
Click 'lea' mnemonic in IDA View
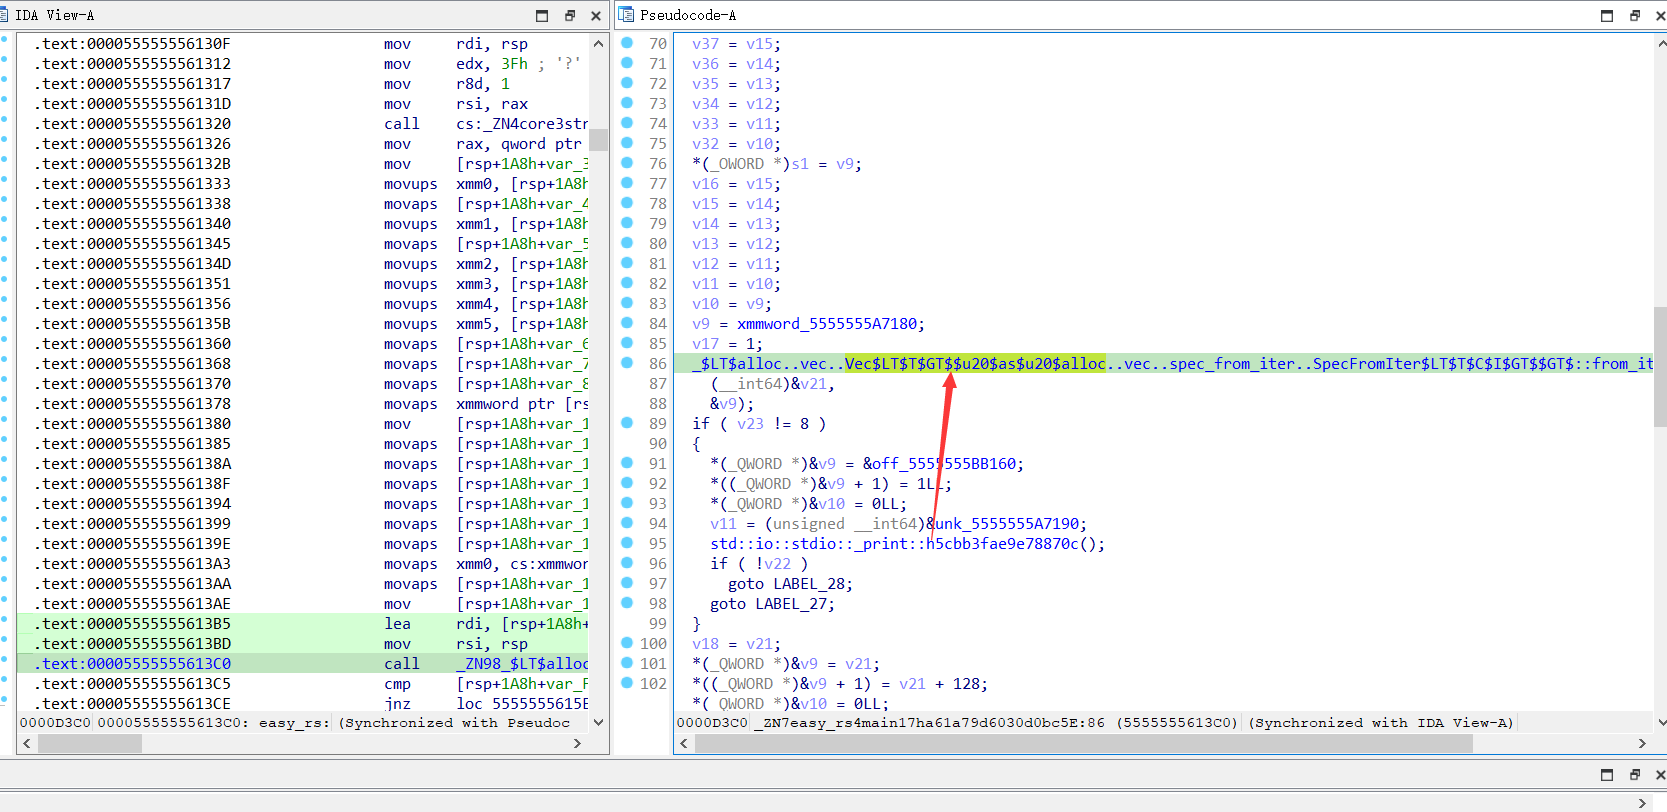pos(397,623)
